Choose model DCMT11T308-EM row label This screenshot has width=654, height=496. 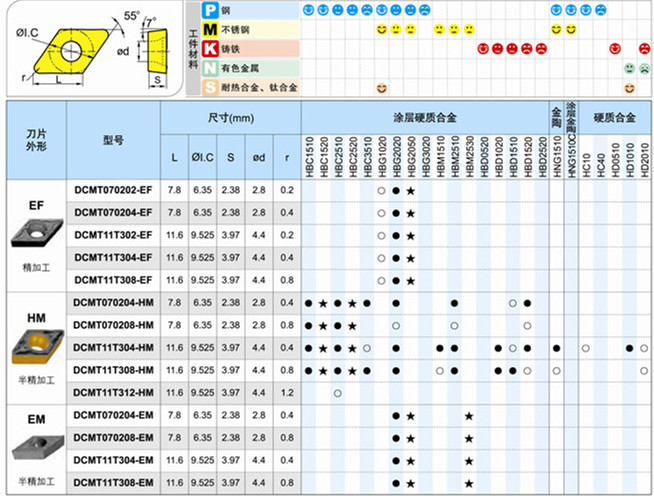[113, 482]
